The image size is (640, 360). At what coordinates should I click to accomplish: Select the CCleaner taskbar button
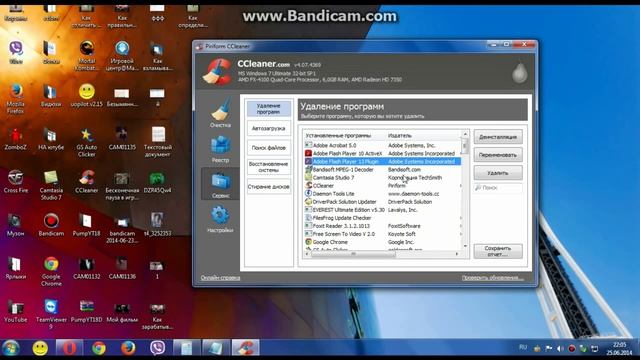pos(246,348)
